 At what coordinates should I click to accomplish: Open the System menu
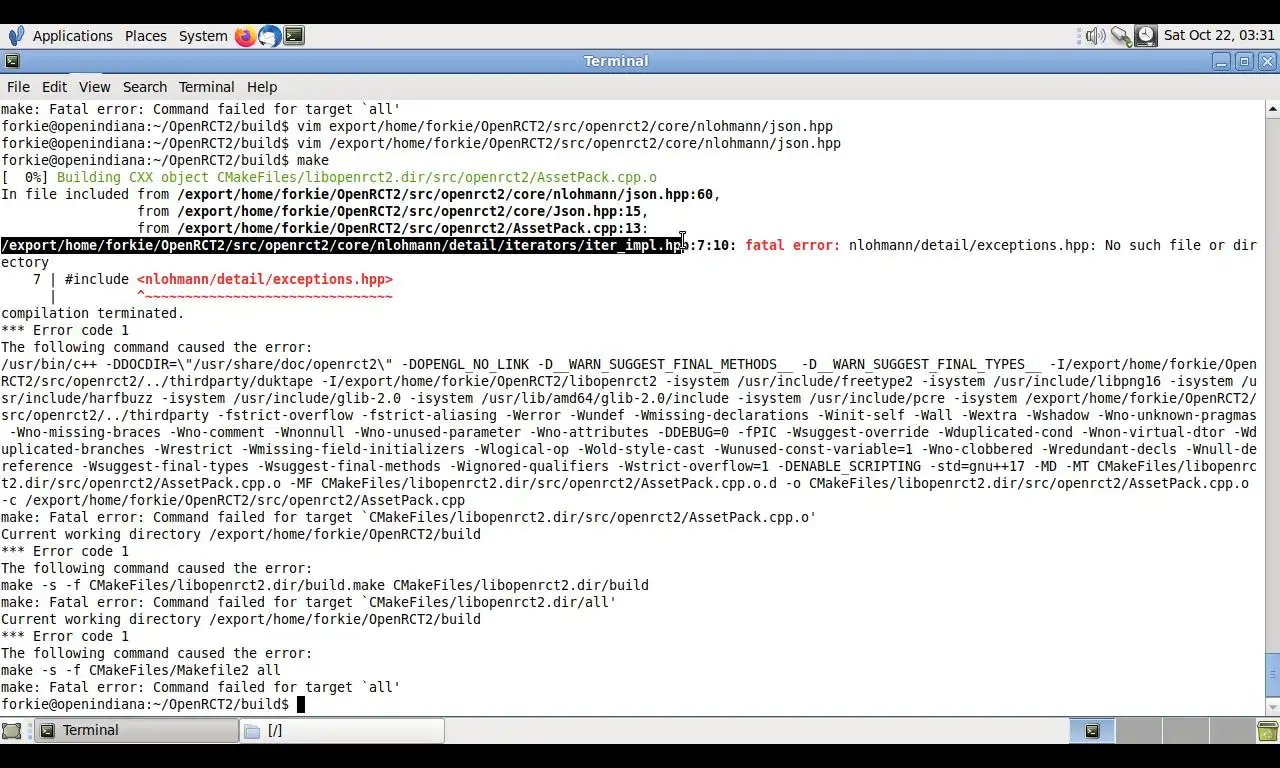[203, 36]
